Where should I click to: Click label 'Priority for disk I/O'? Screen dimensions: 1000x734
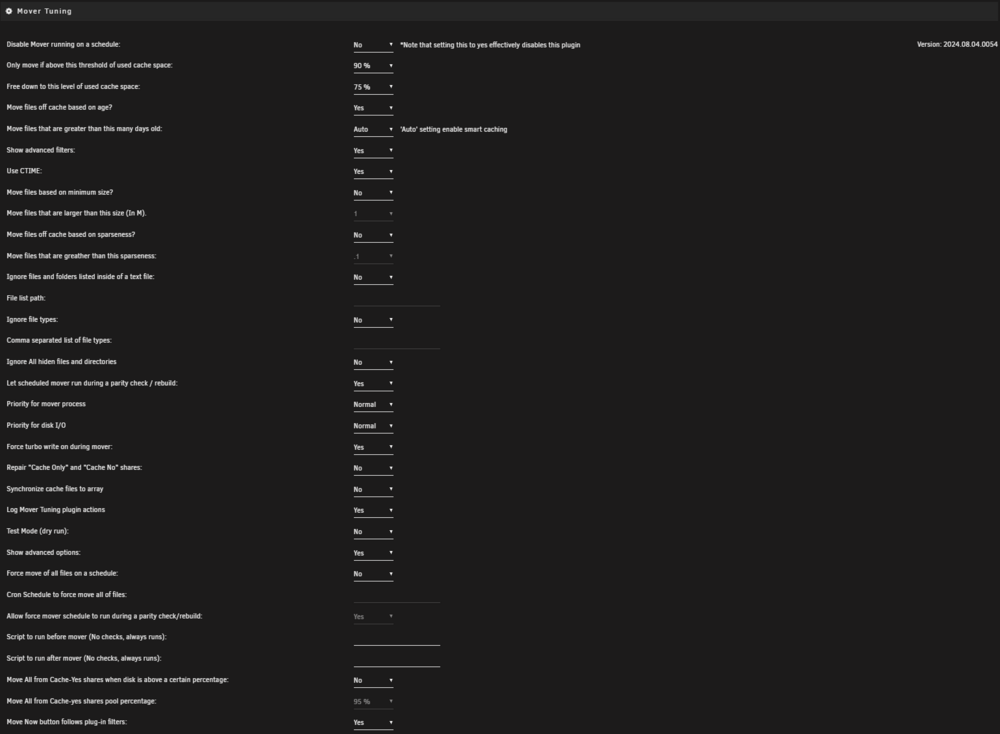(x=36, y=425)
